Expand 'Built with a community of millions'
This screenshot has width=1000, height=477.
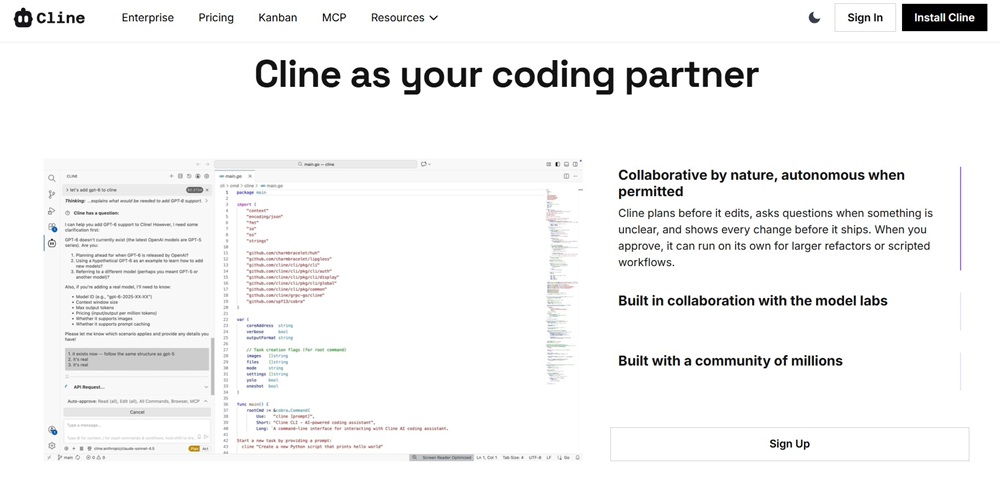point(730,361)
